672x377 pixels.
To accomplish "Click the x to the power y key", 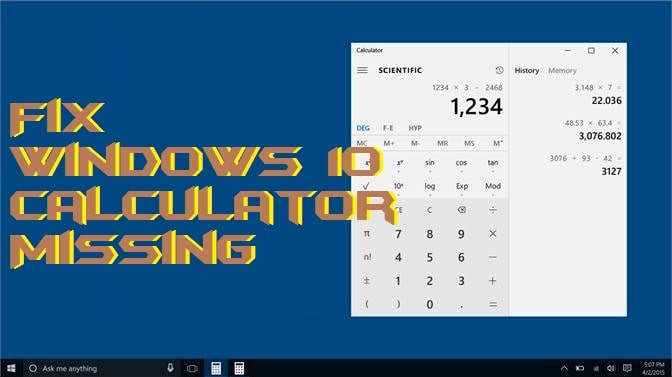I will point(399,163).
